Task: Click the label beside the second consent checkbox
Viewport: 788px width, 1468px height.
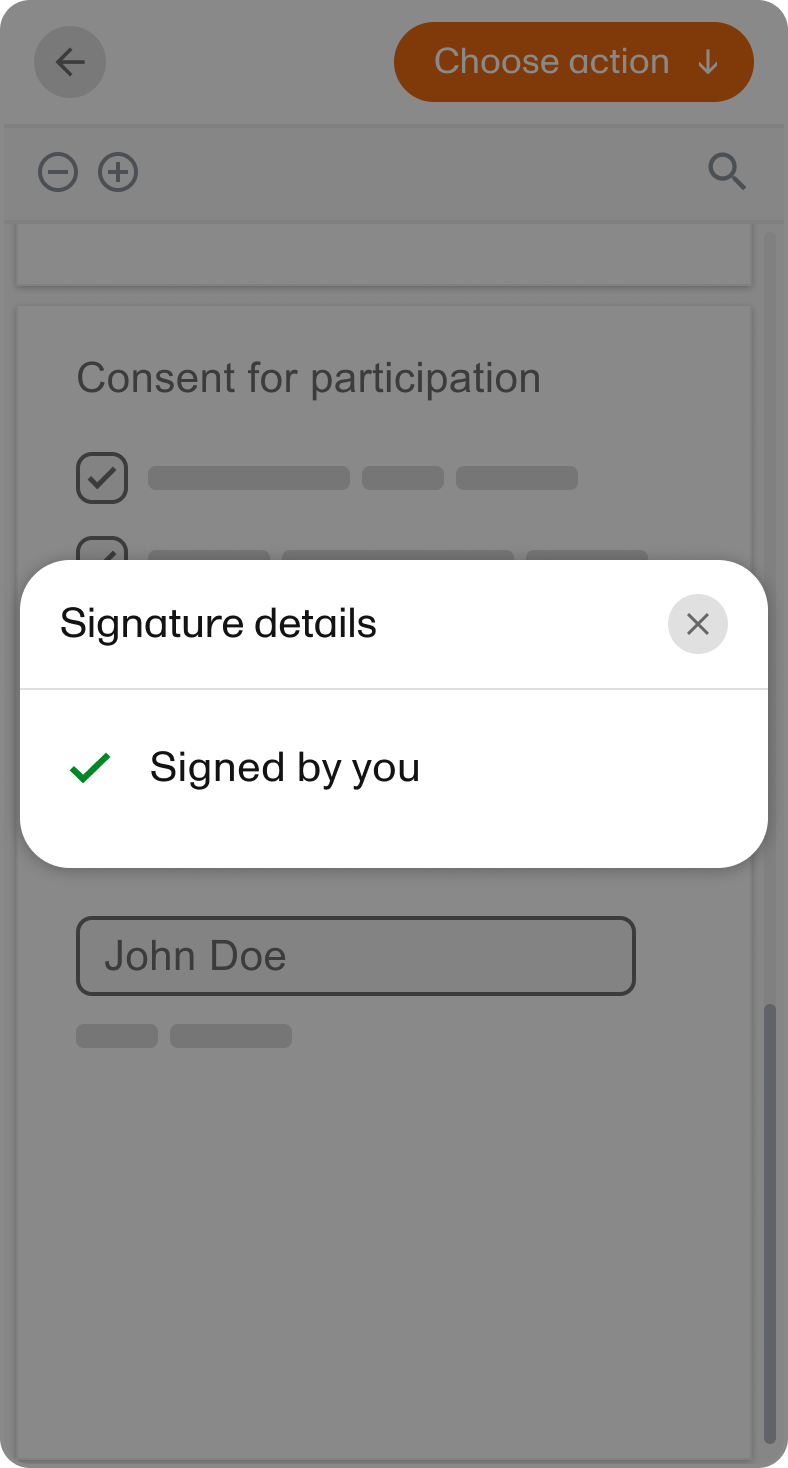Action: click(398, 554)
